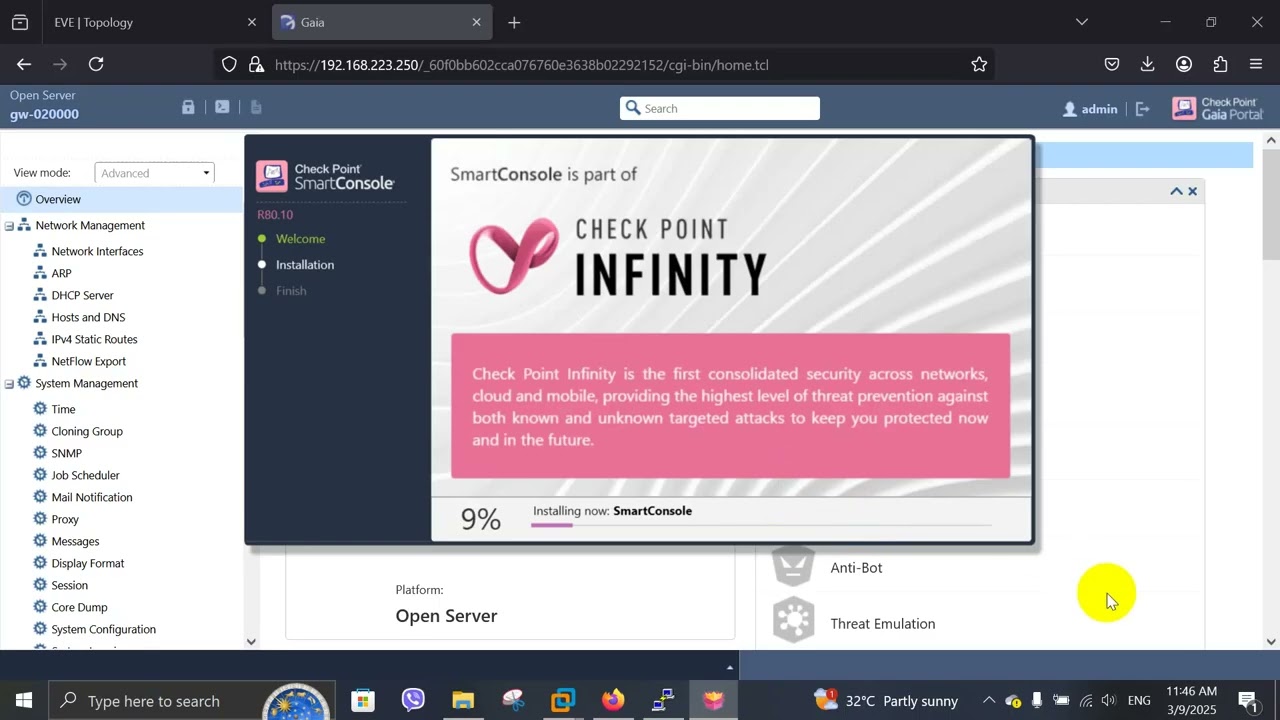Open the View mode Advanced dropdown

pyautogui.click(x=154, y=173)
